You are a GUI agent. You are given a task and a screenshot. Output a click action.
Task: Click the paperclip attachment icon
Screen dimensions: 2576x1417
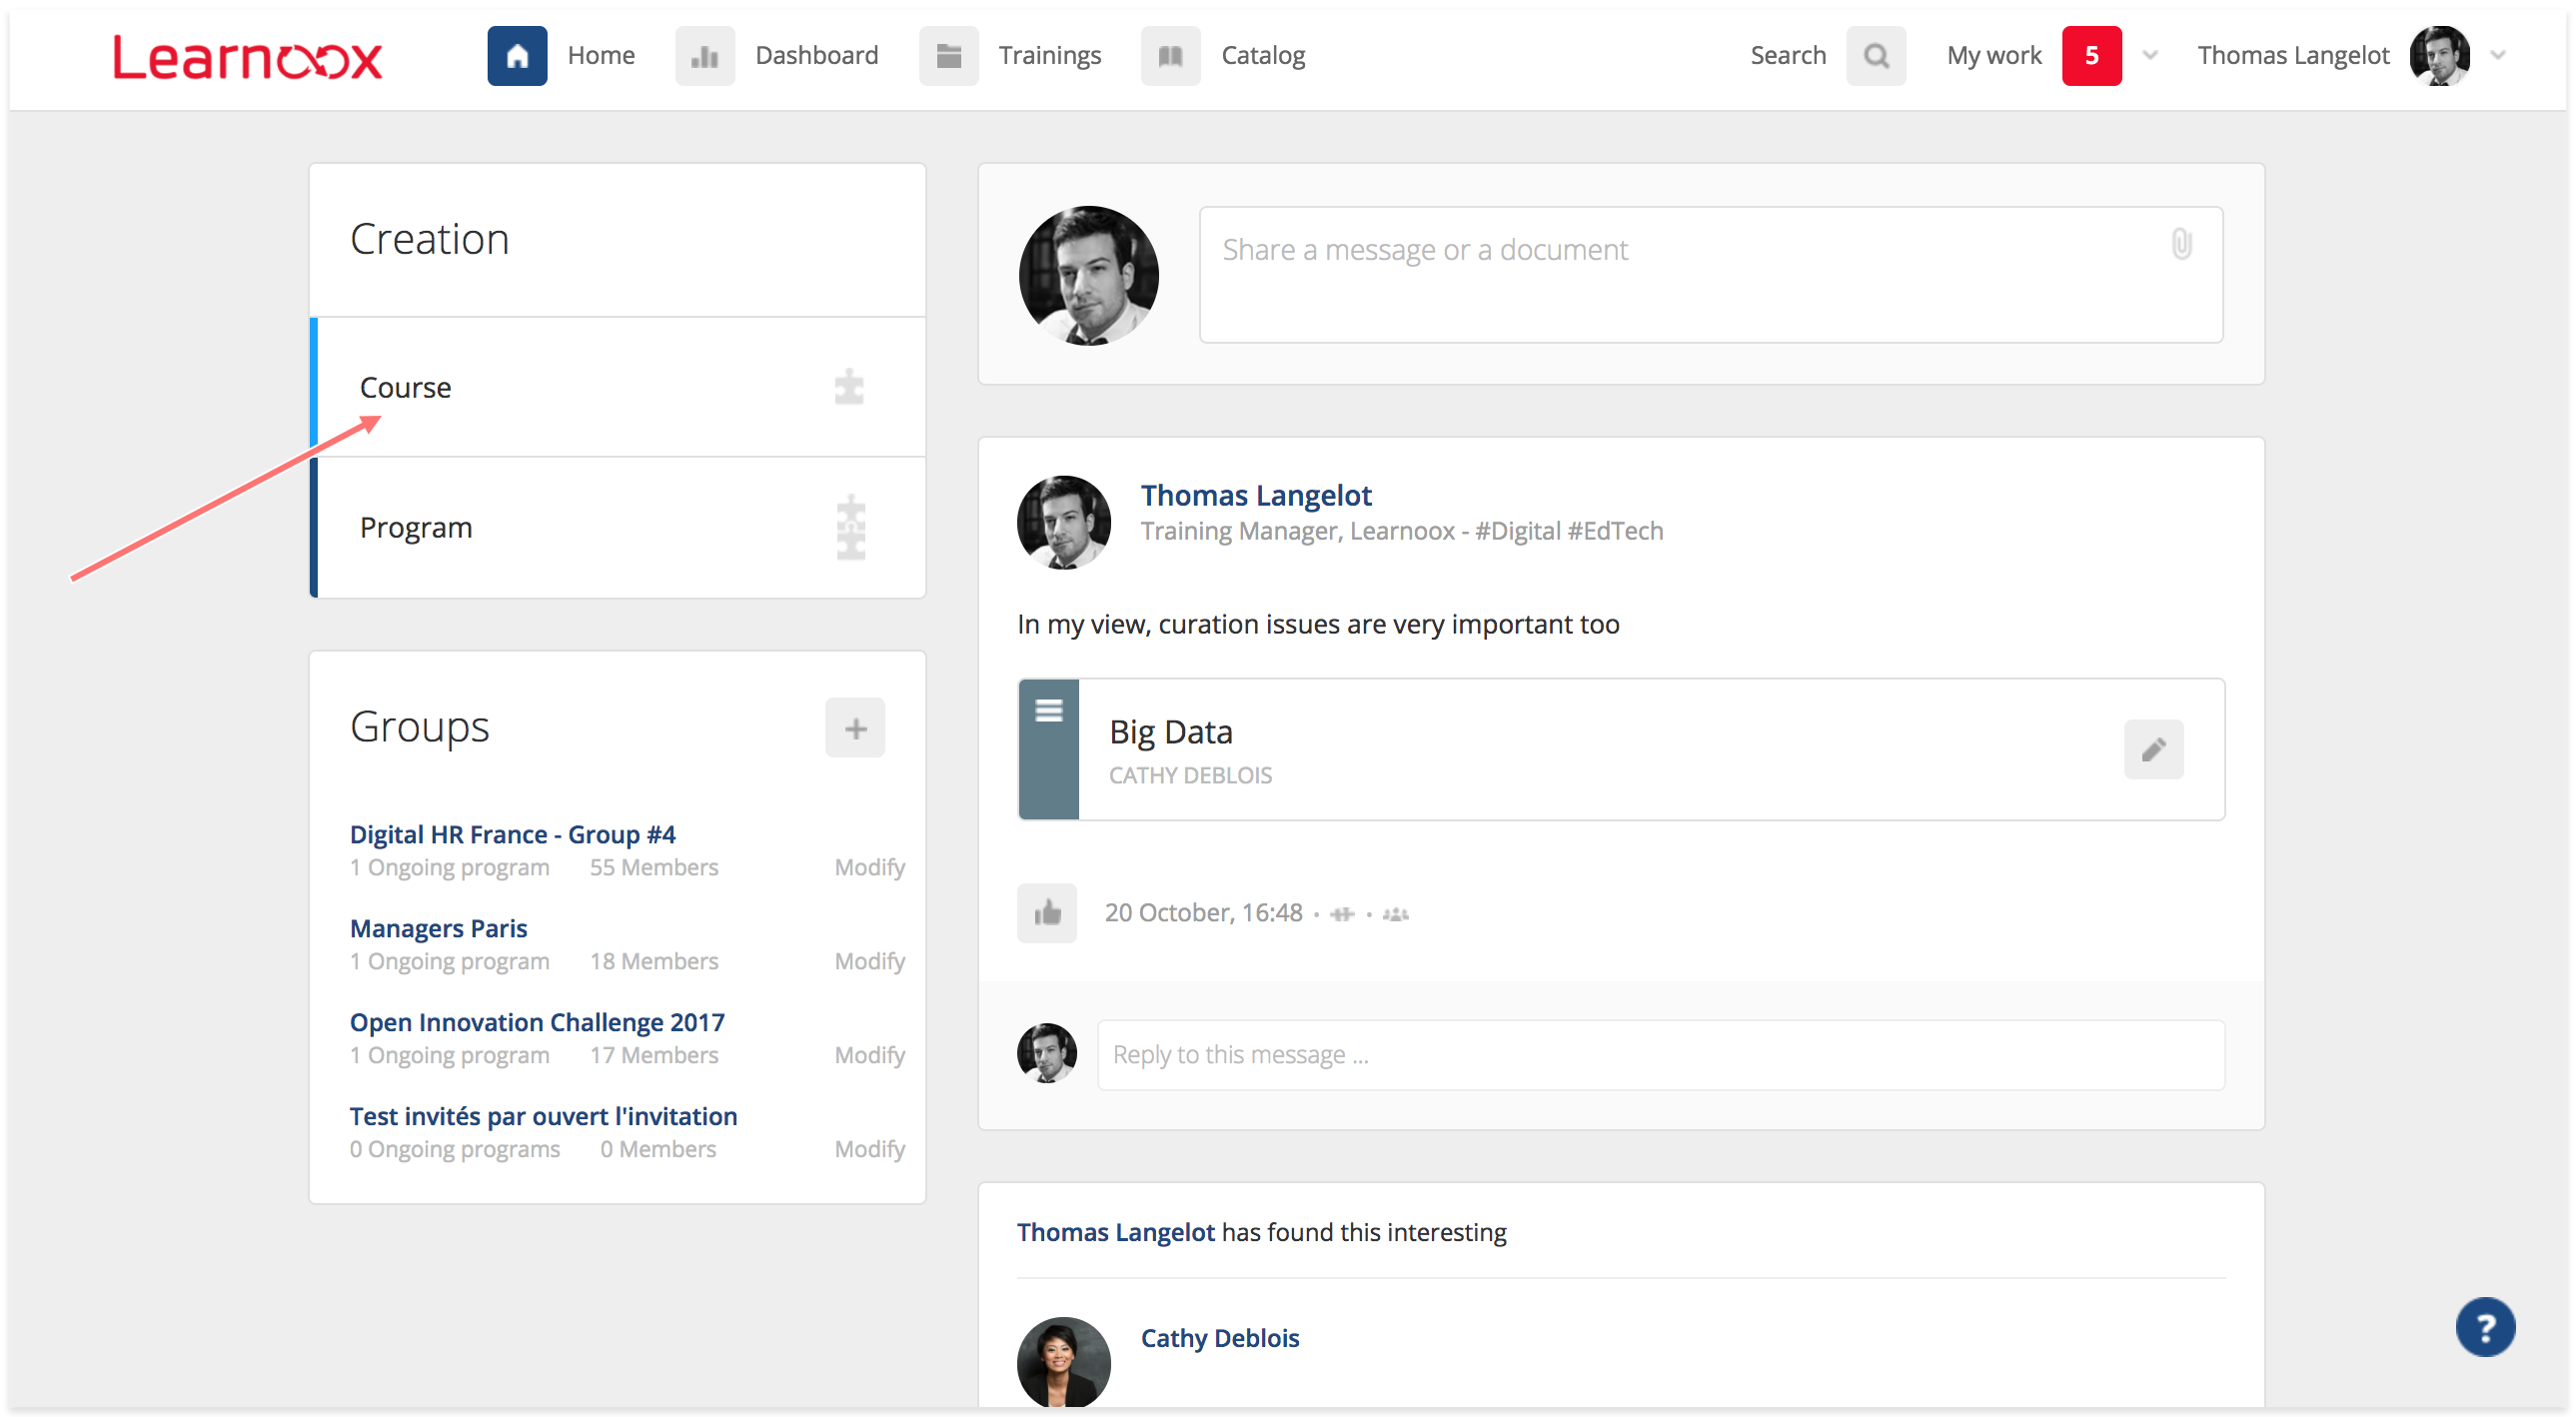pyautogui.click(x=2181, y=244)
